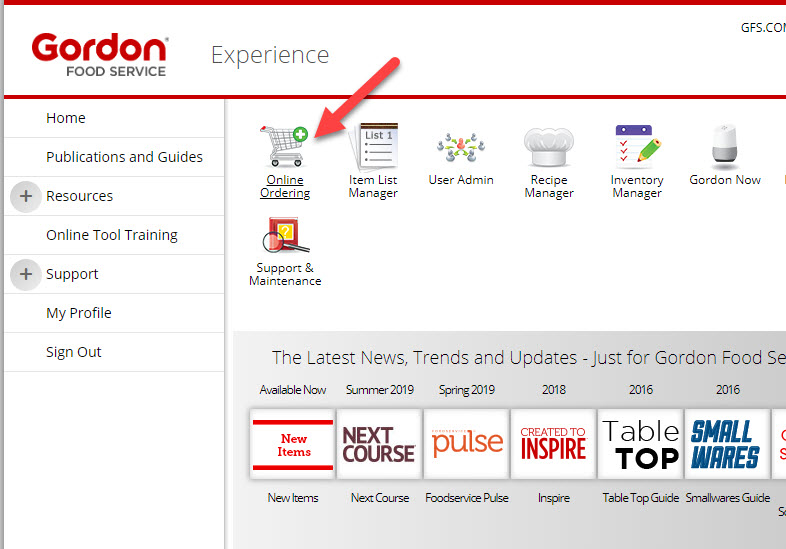Open Support in the sidebar
This screenshot has height=549, width=786.
click(72, 274)
